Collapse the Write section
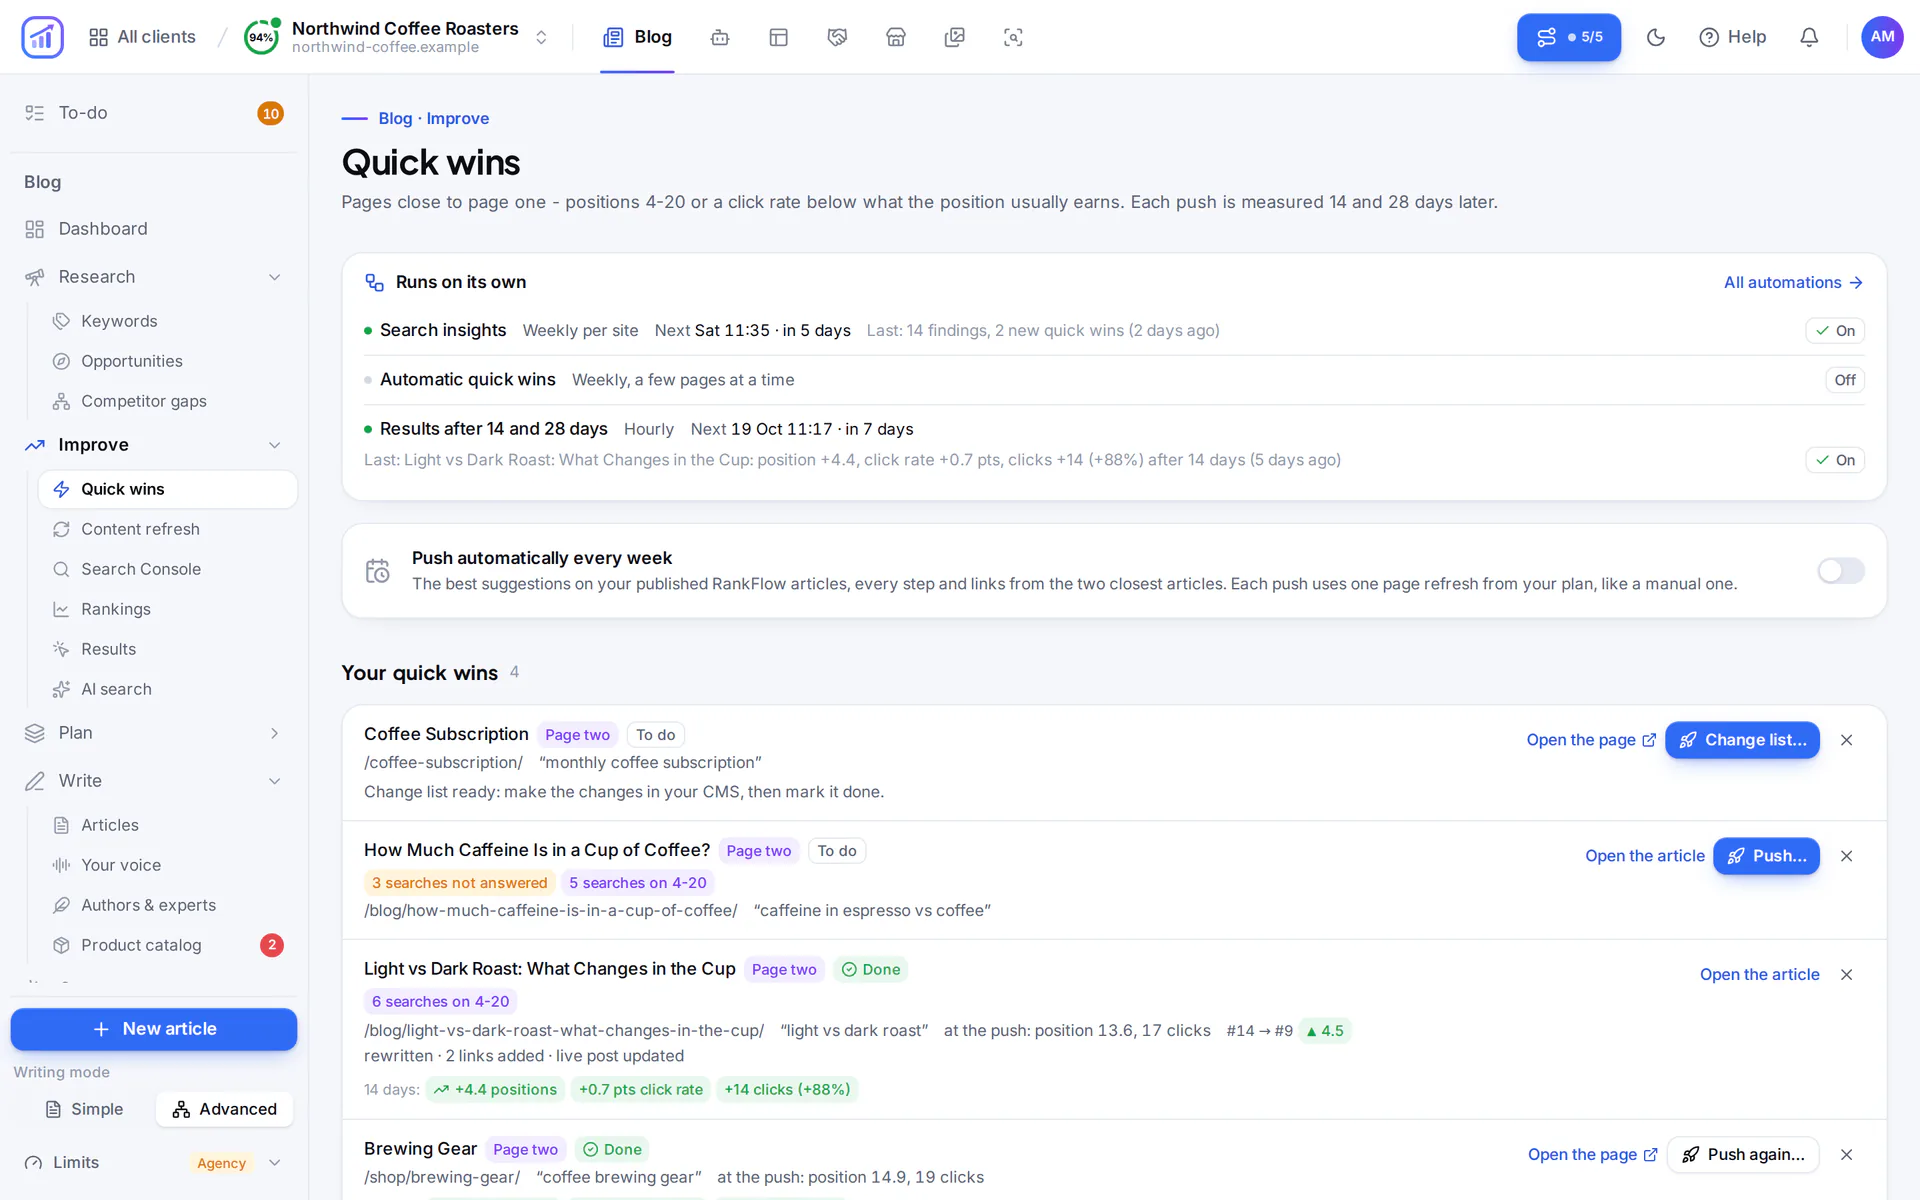Viewport: 1920px width, 1200px height. 275,781
